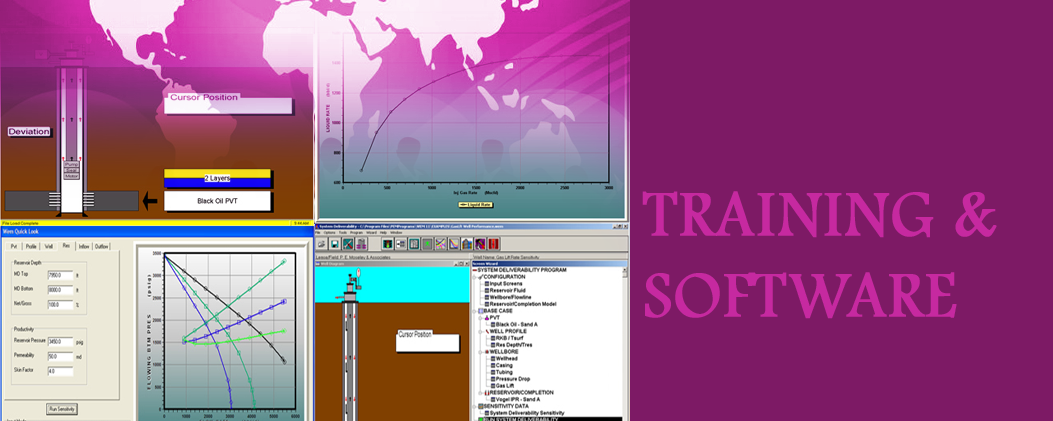Viewport: 1053px width, 421px height.
Task: Switch to the Pvt tab
Action: pyautogui.click(x=15, y=246)
